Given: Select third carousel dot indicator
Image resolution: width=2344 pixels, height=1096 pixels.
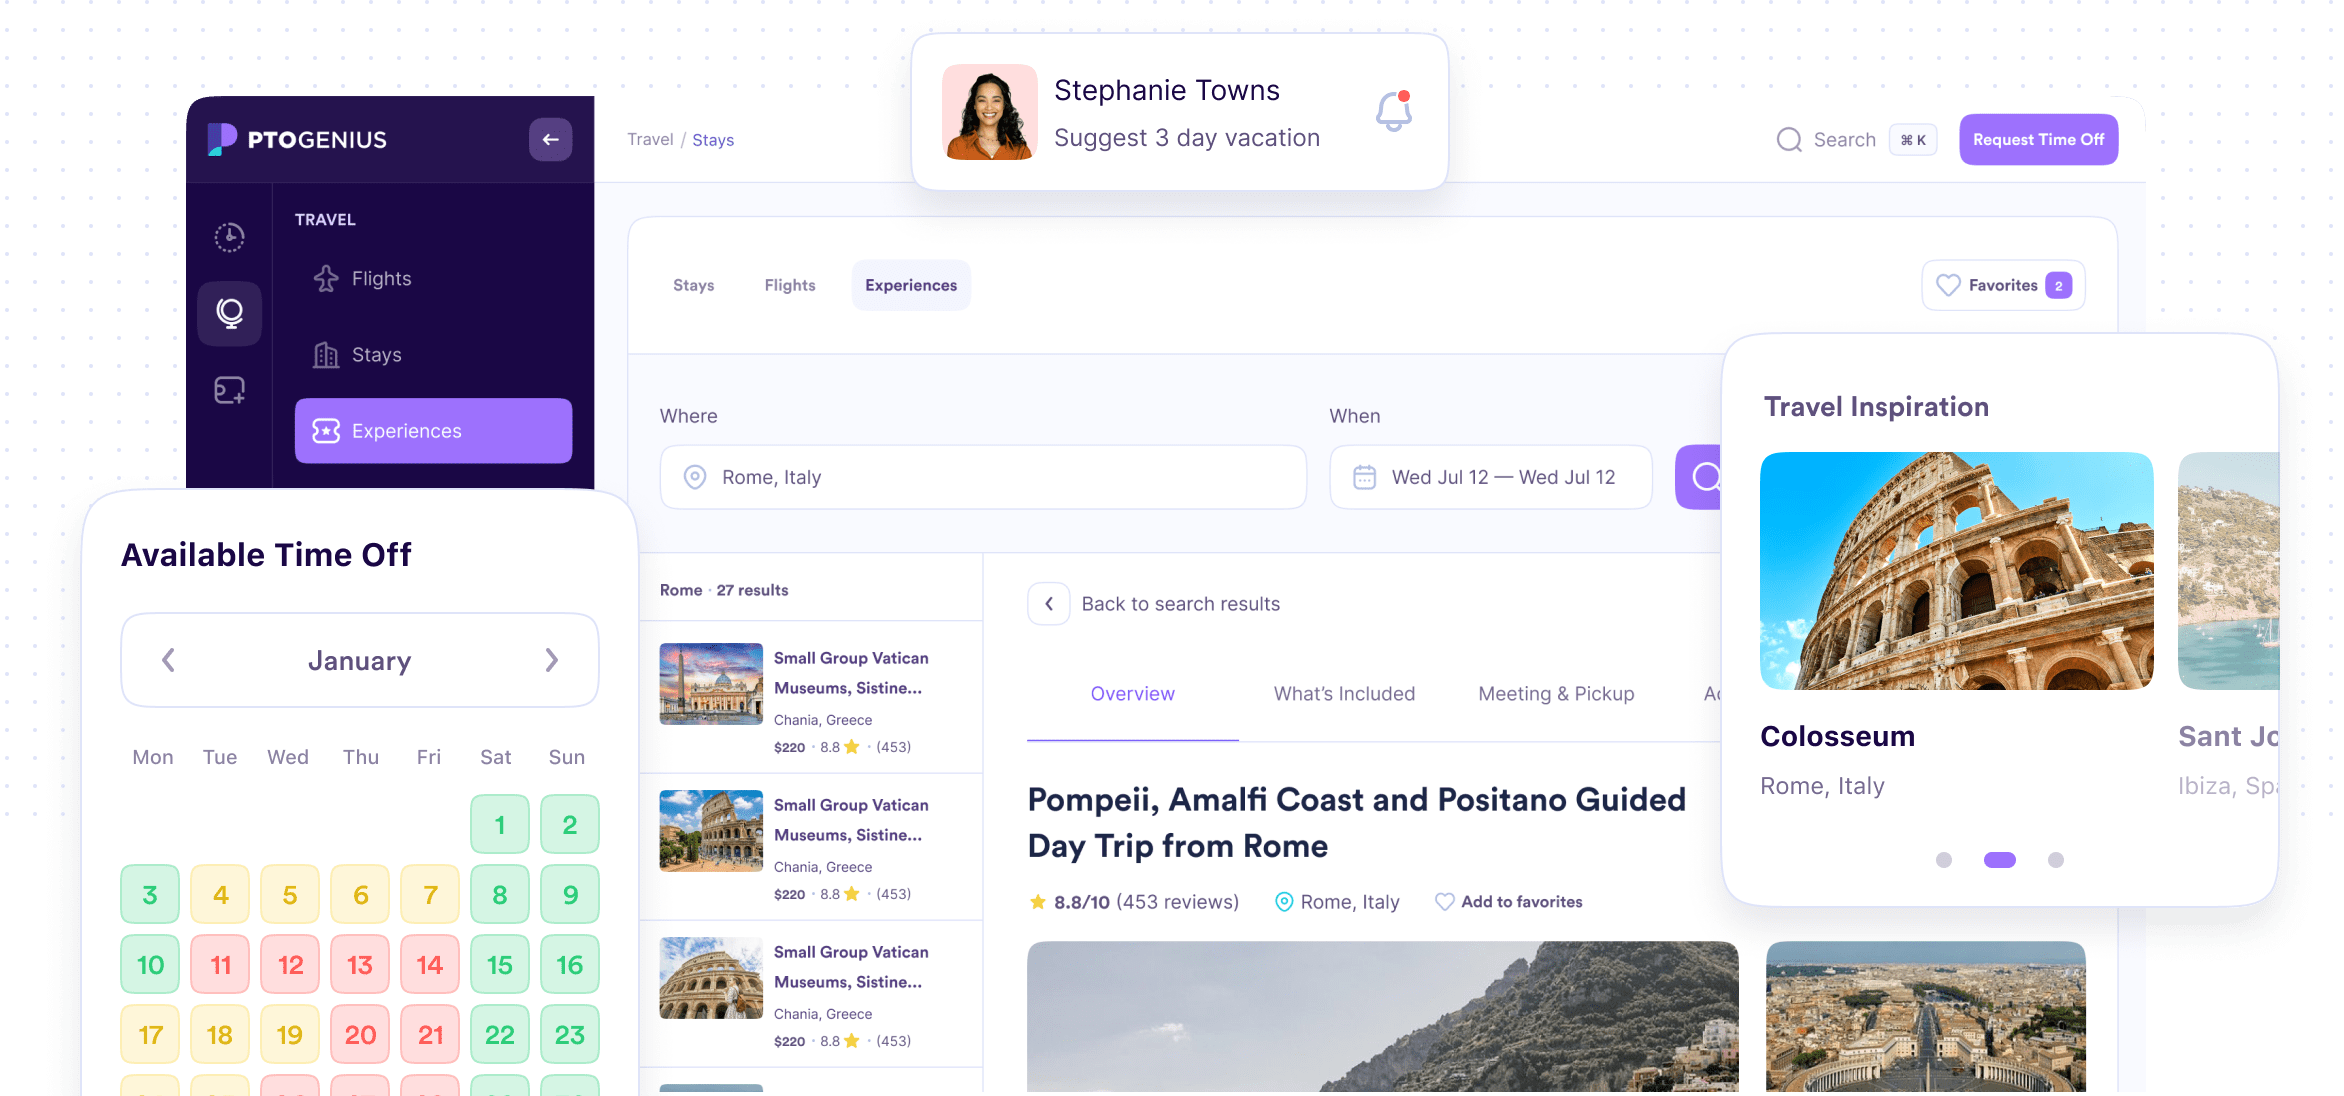Looking at the screenshot, I should tap(2056, 860).
